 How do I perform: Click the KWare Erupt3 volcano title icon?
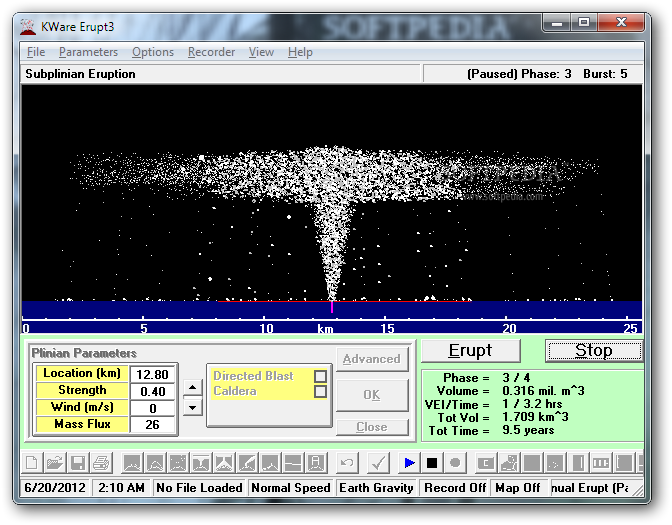28,27
